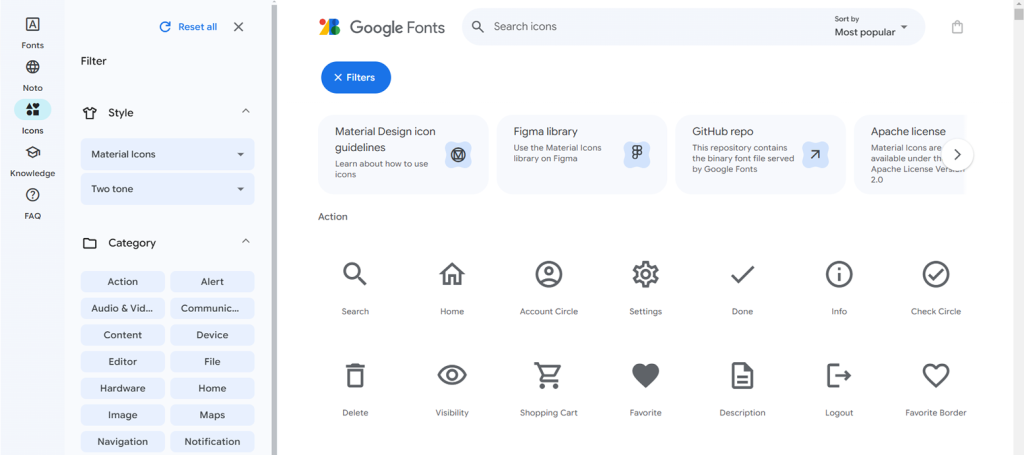Switch to Noto in sidebar

point(33,76)
